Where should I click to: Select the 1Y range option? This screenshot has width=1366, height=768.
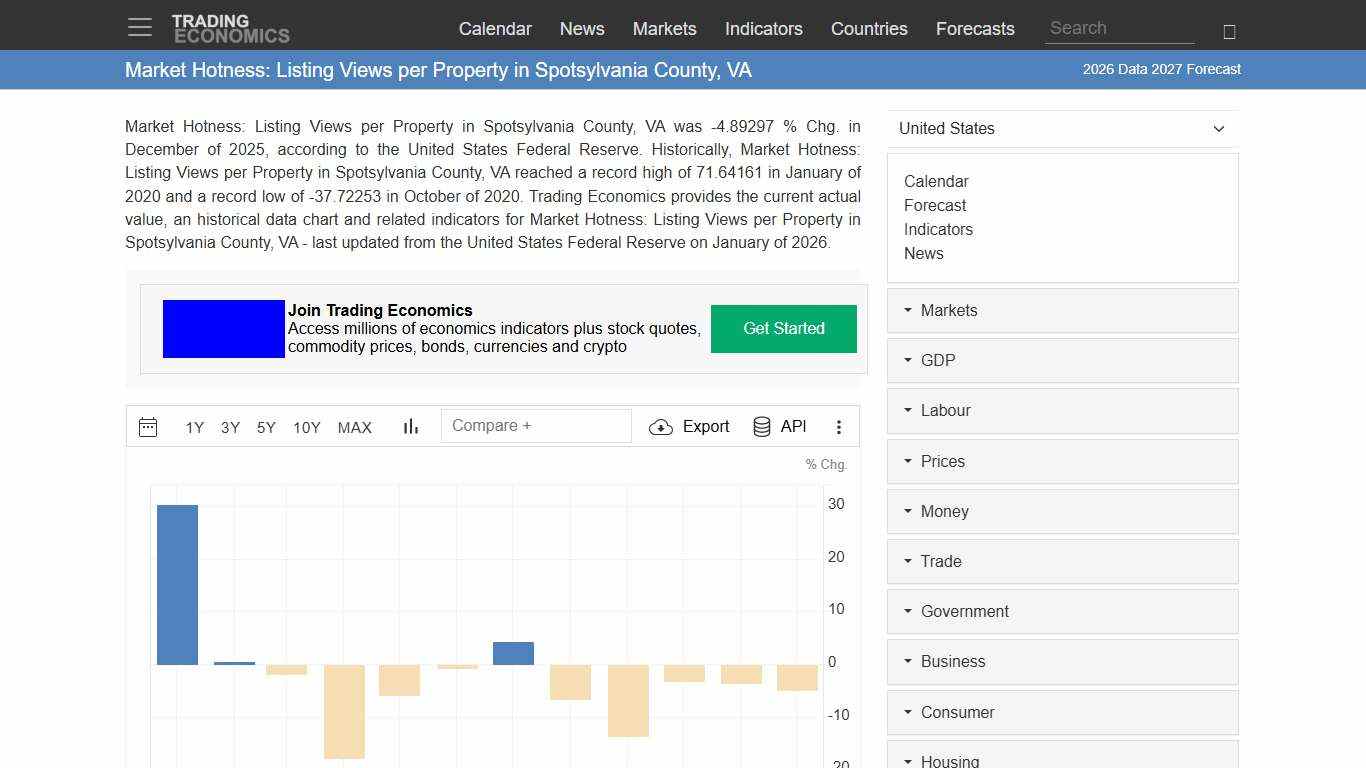click(195, 427)
